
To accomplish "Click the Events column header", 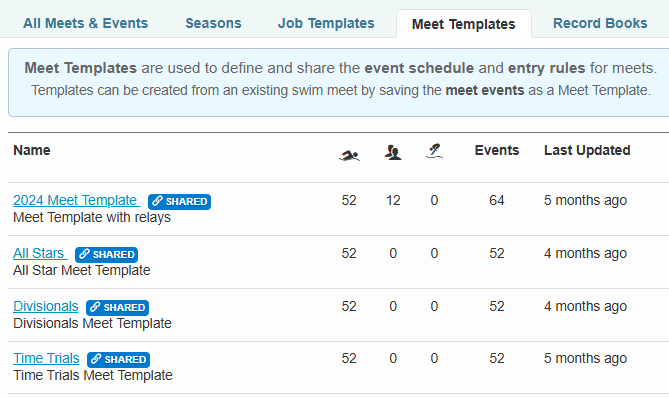I will point(497,150).
